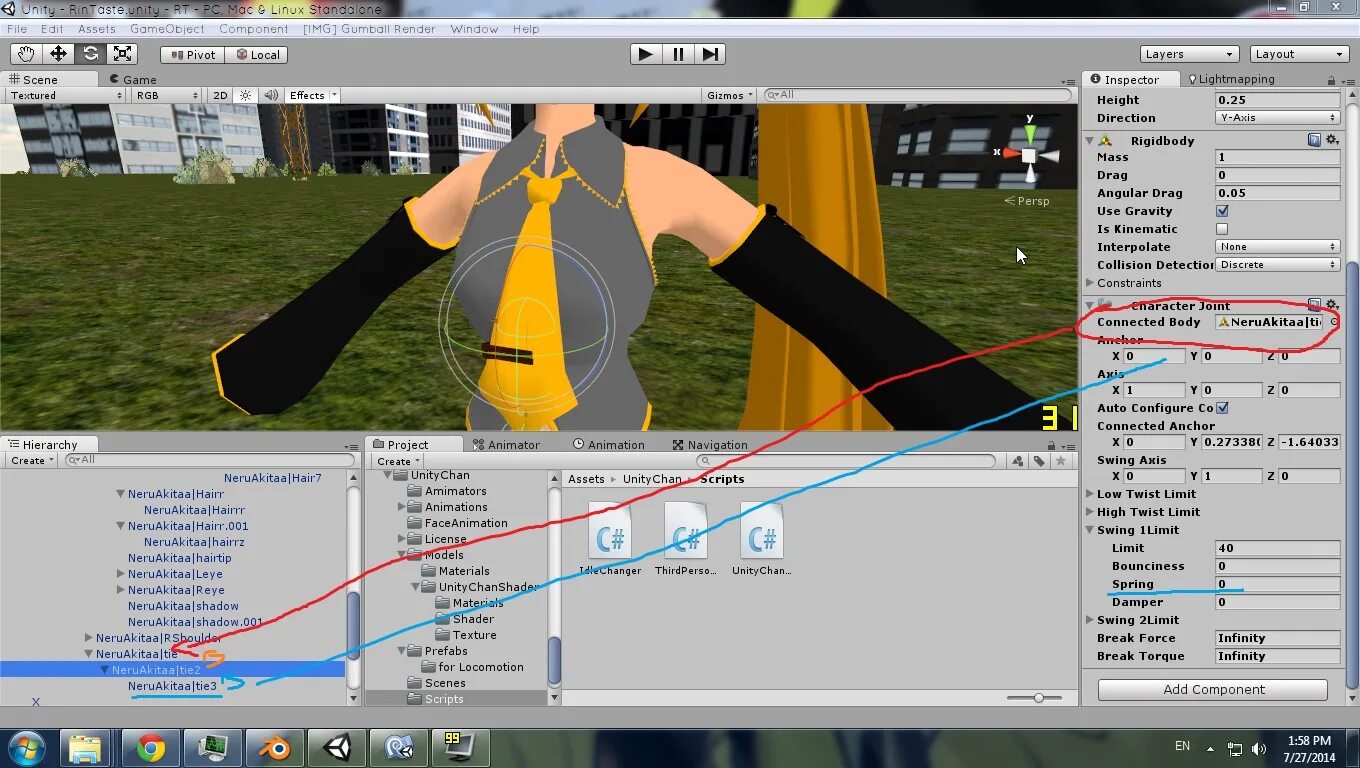The width and height of the screenshot is (1360, 768).
Task: Open the Window menu
Action: (474, 29)
